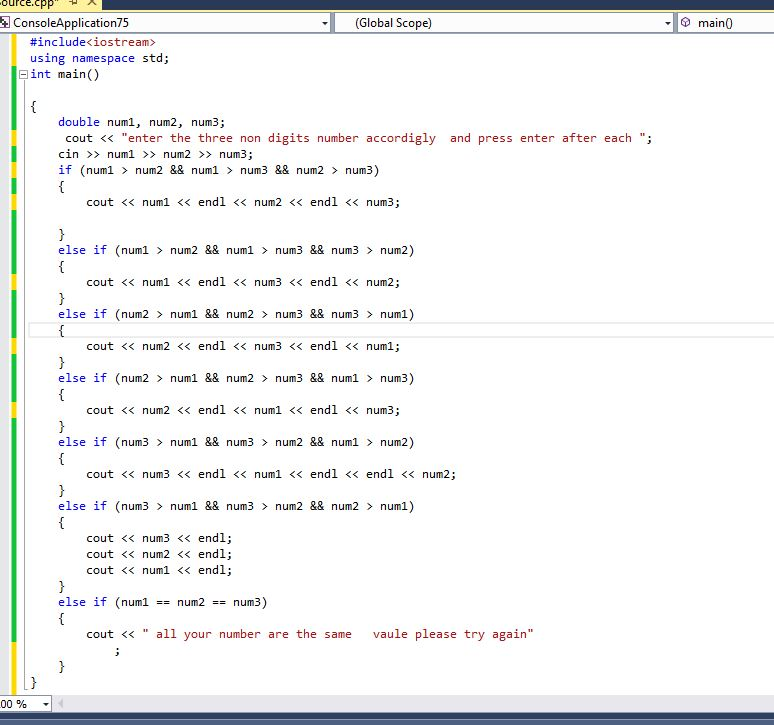
Task: Open the Global Scope dropdown
Action: (667, 23)
